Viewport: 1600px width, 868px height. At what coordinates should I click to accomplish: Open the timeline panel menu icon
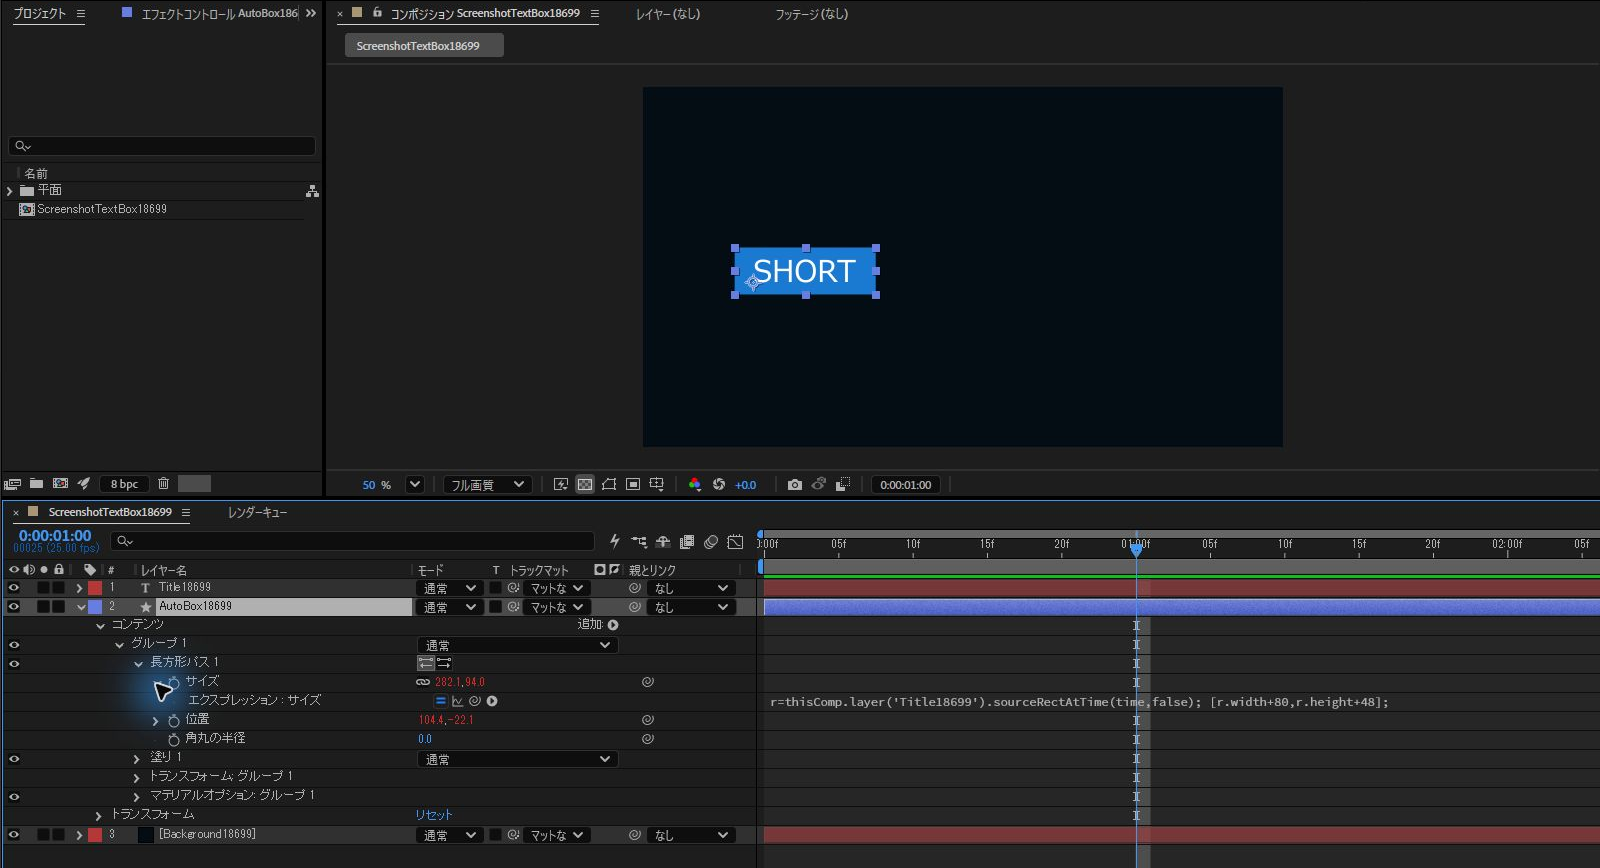pos(185,512)
